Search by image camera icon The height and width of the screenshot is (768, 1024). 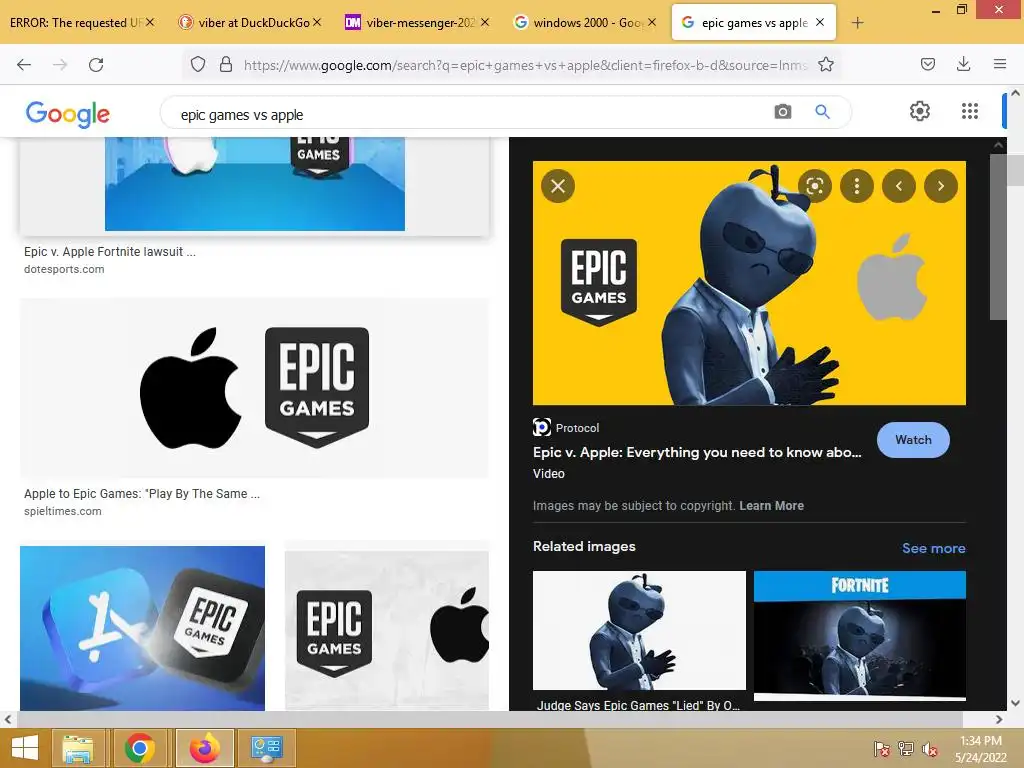point(782,112)
